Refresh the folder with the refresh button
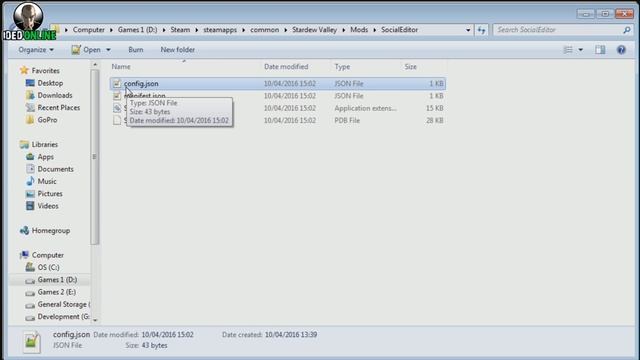 [x=482, y=30]
